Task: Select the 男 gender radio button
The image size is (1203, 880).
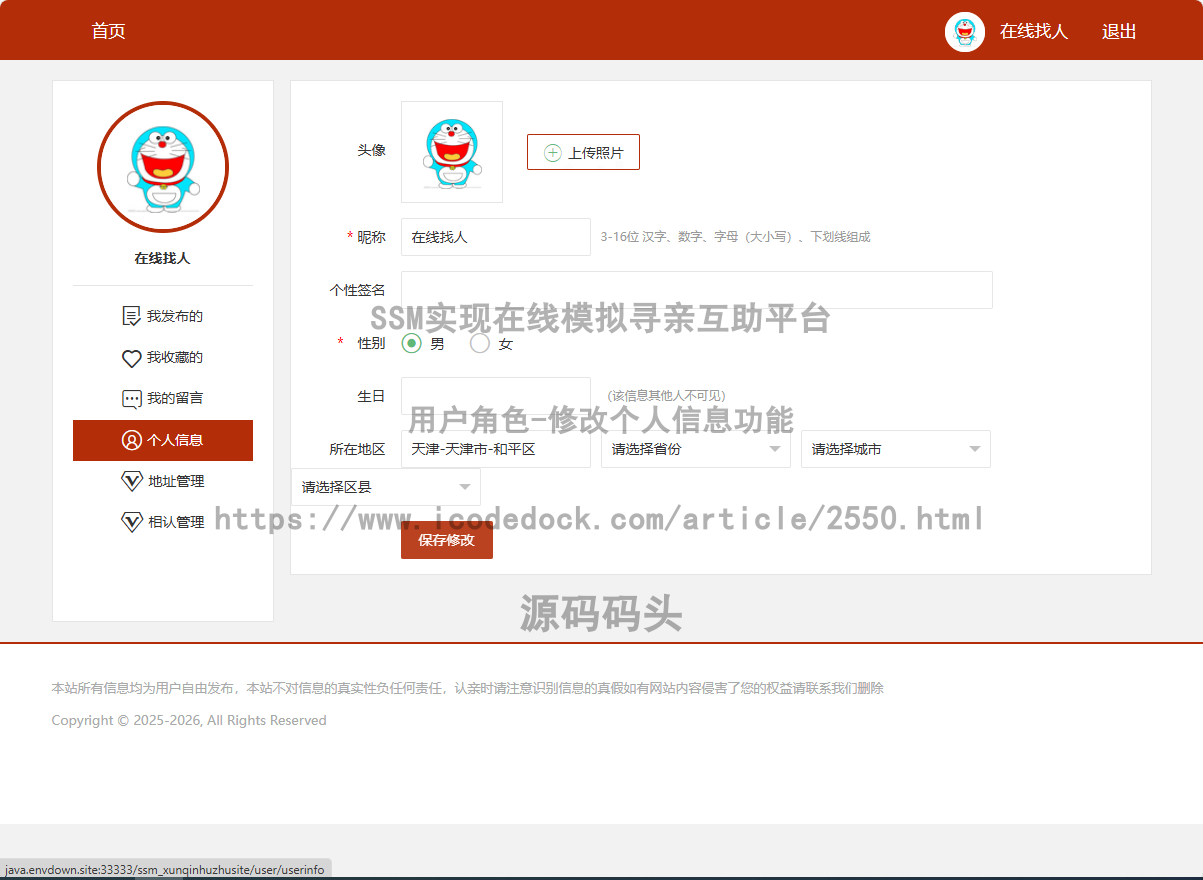Action: pyautogui.click(x=411, y=343)
